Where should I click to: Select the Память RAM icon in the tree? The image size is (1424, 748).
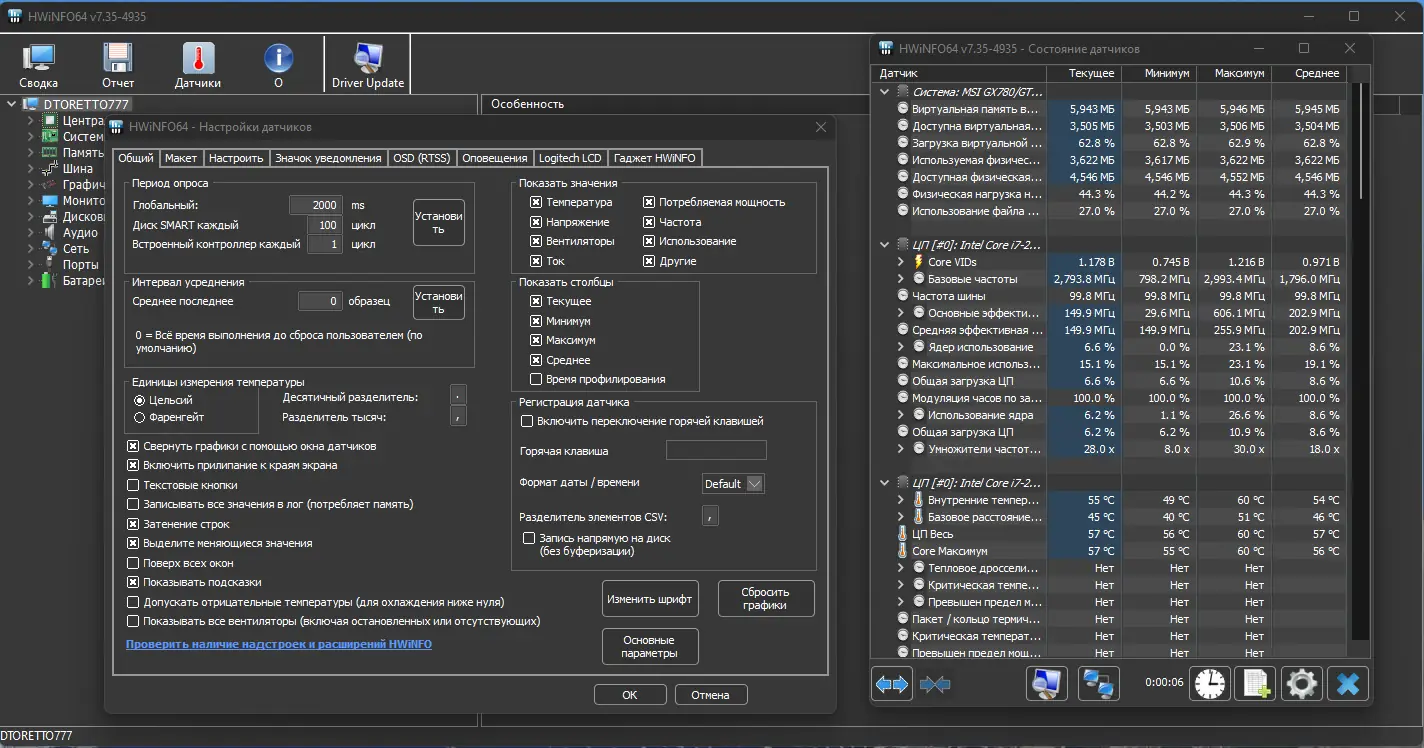tap(49, 153)
